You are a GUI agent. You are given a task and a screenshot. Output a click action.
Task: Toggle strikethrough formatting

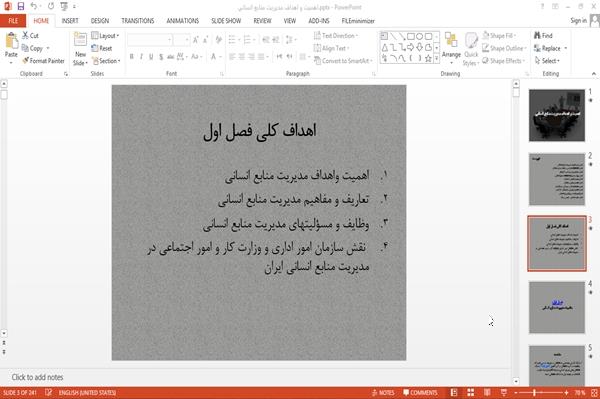[171, 57]
